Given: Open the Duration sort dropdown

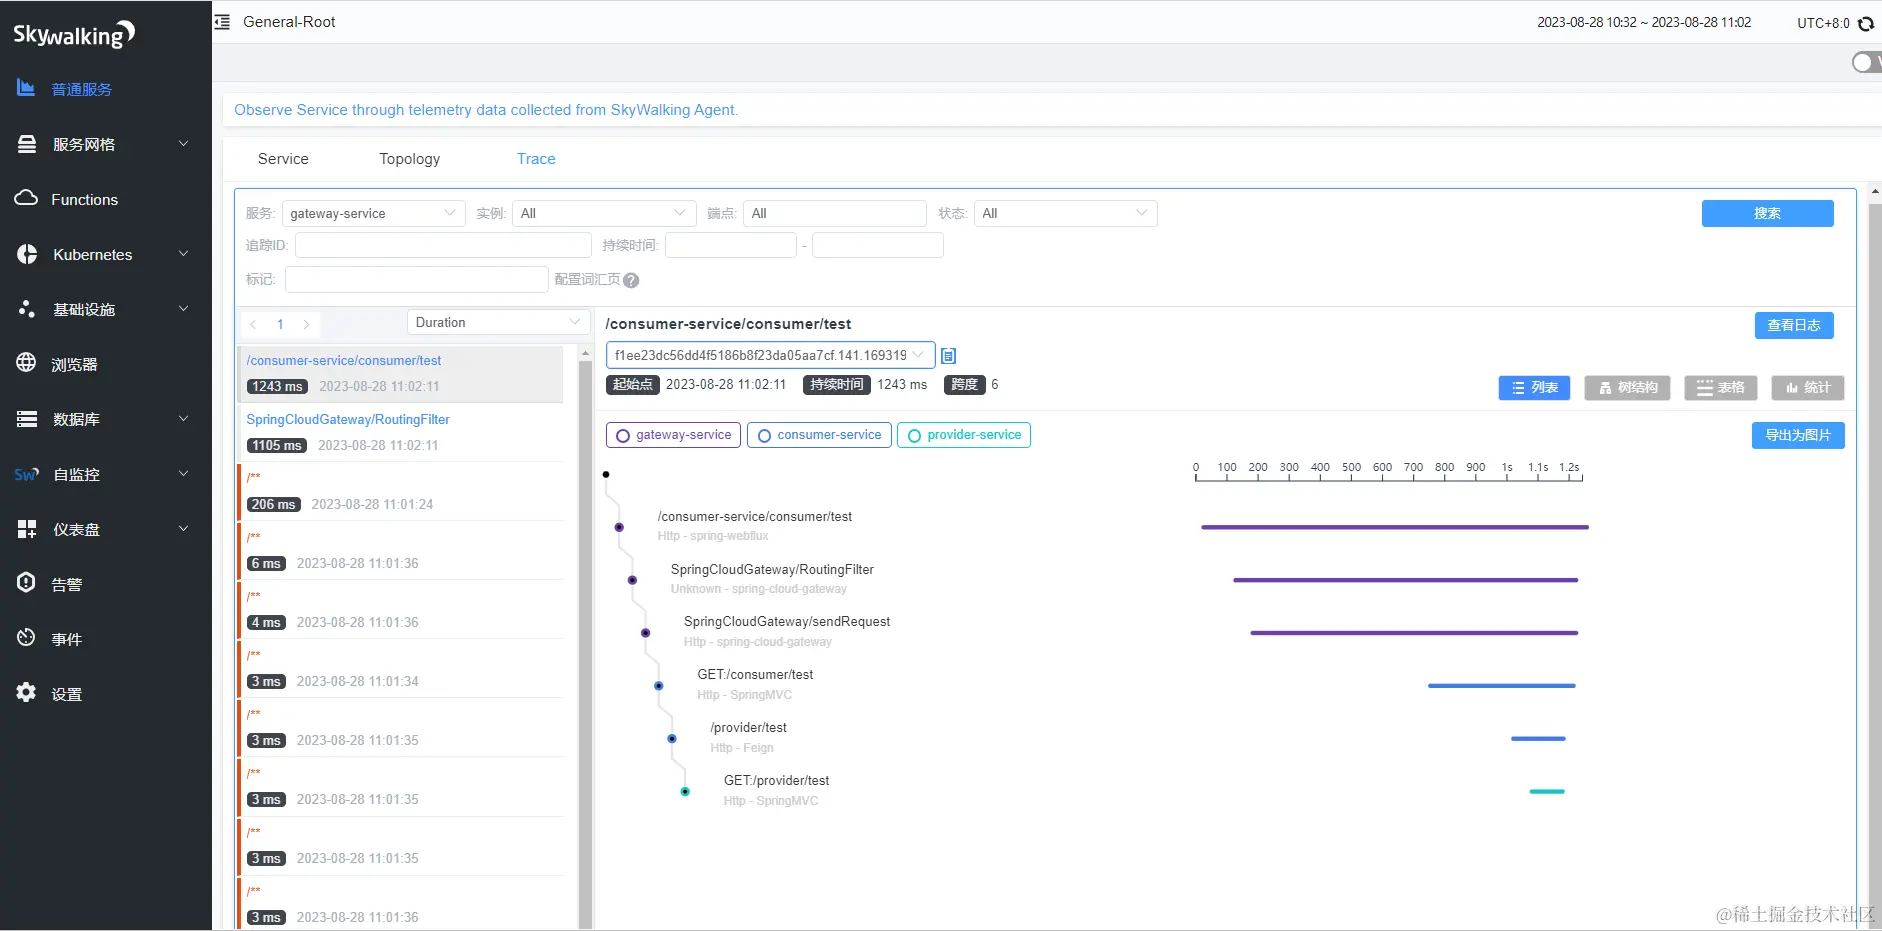Looking at the screenshot, I should (497, 322).
